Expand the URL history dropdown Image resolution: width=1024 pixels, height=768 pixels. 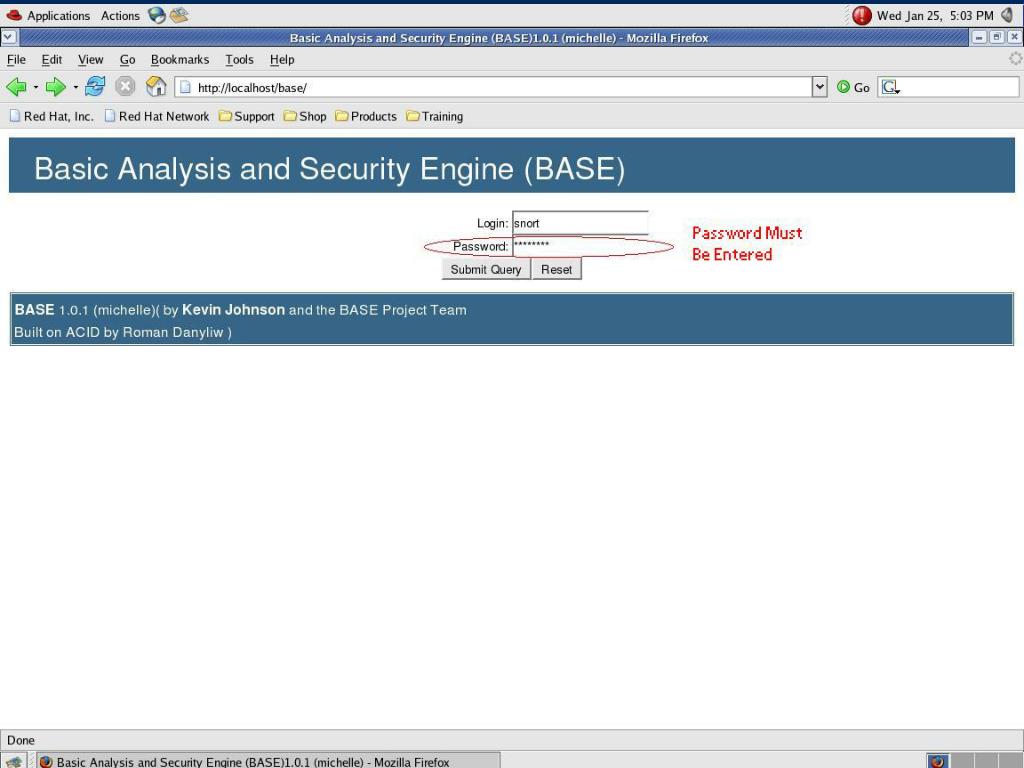[x=820, y=87]
